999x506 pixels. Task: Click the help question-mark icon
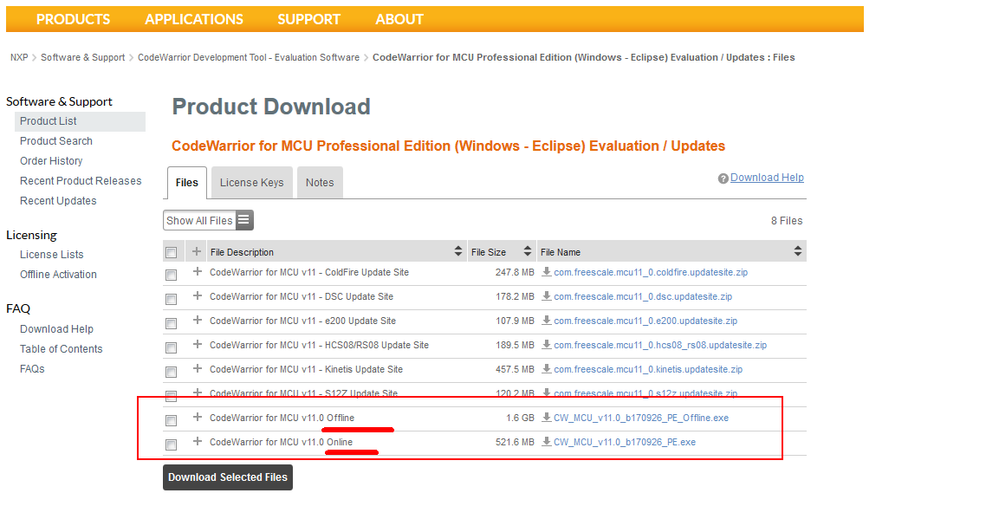pos(723,178)
